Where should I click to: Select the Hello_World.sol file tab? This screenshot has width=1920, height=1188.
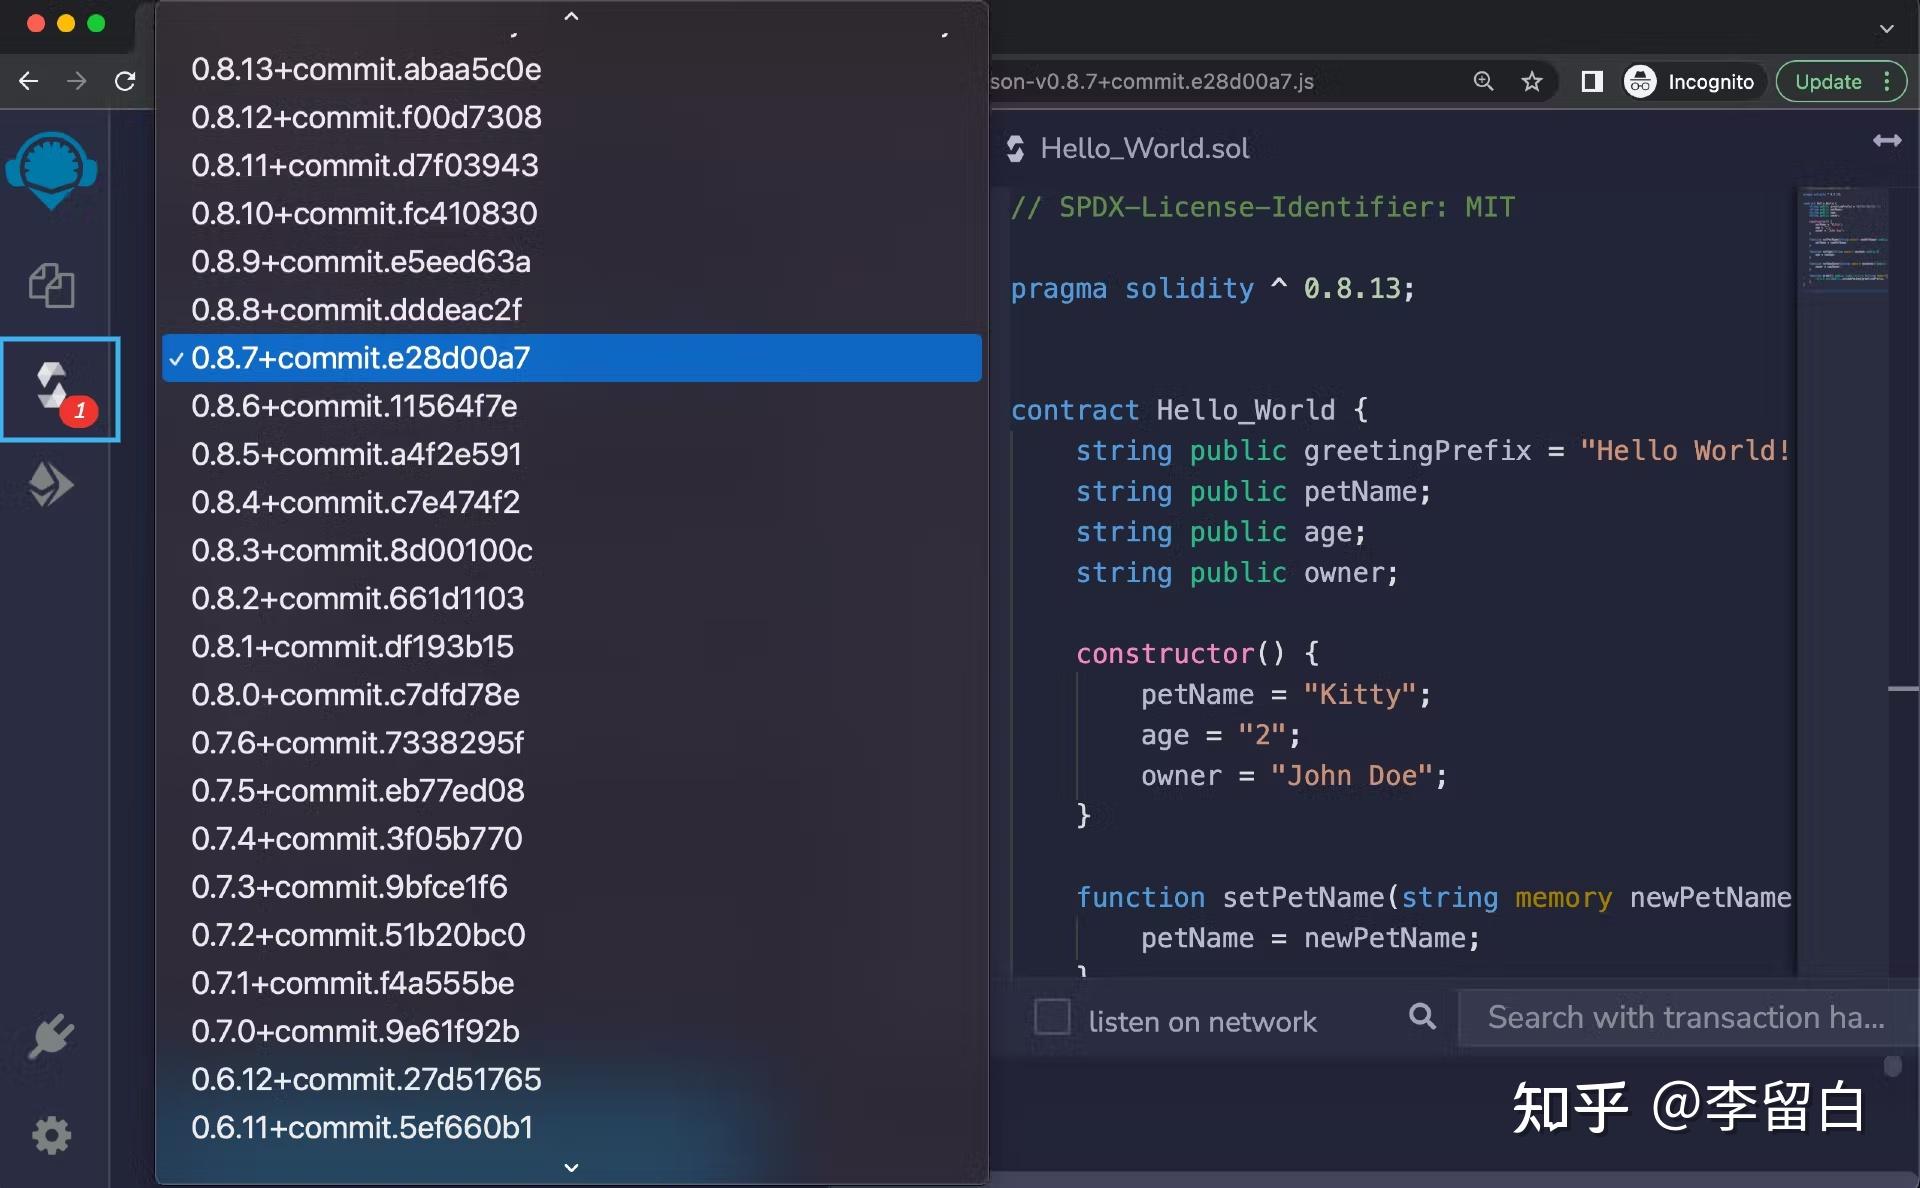[1143, 149]
